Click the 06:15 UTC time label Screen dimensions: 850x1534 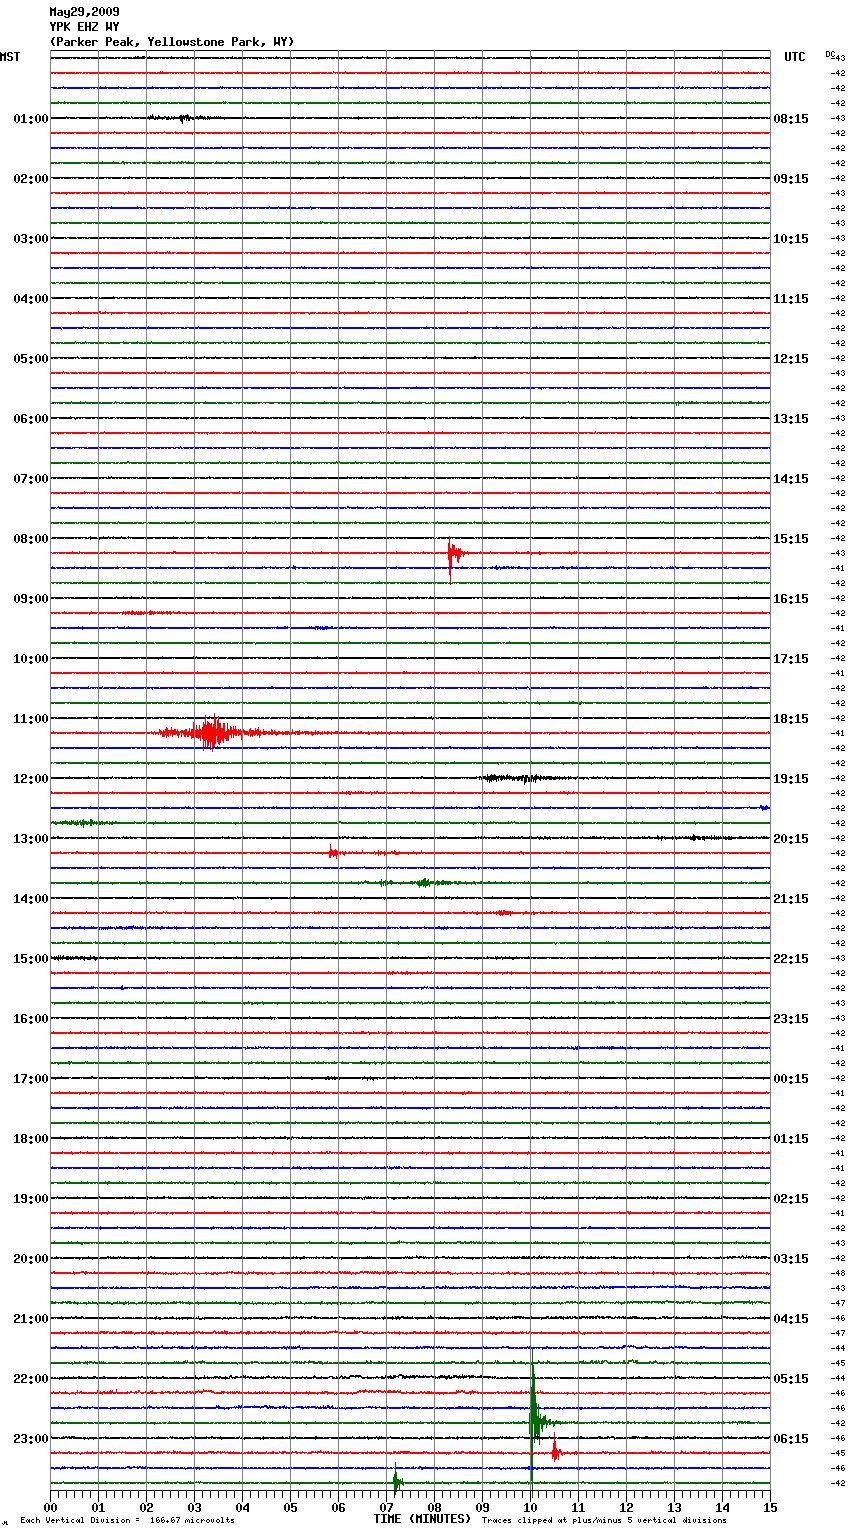click(791, 1439)
